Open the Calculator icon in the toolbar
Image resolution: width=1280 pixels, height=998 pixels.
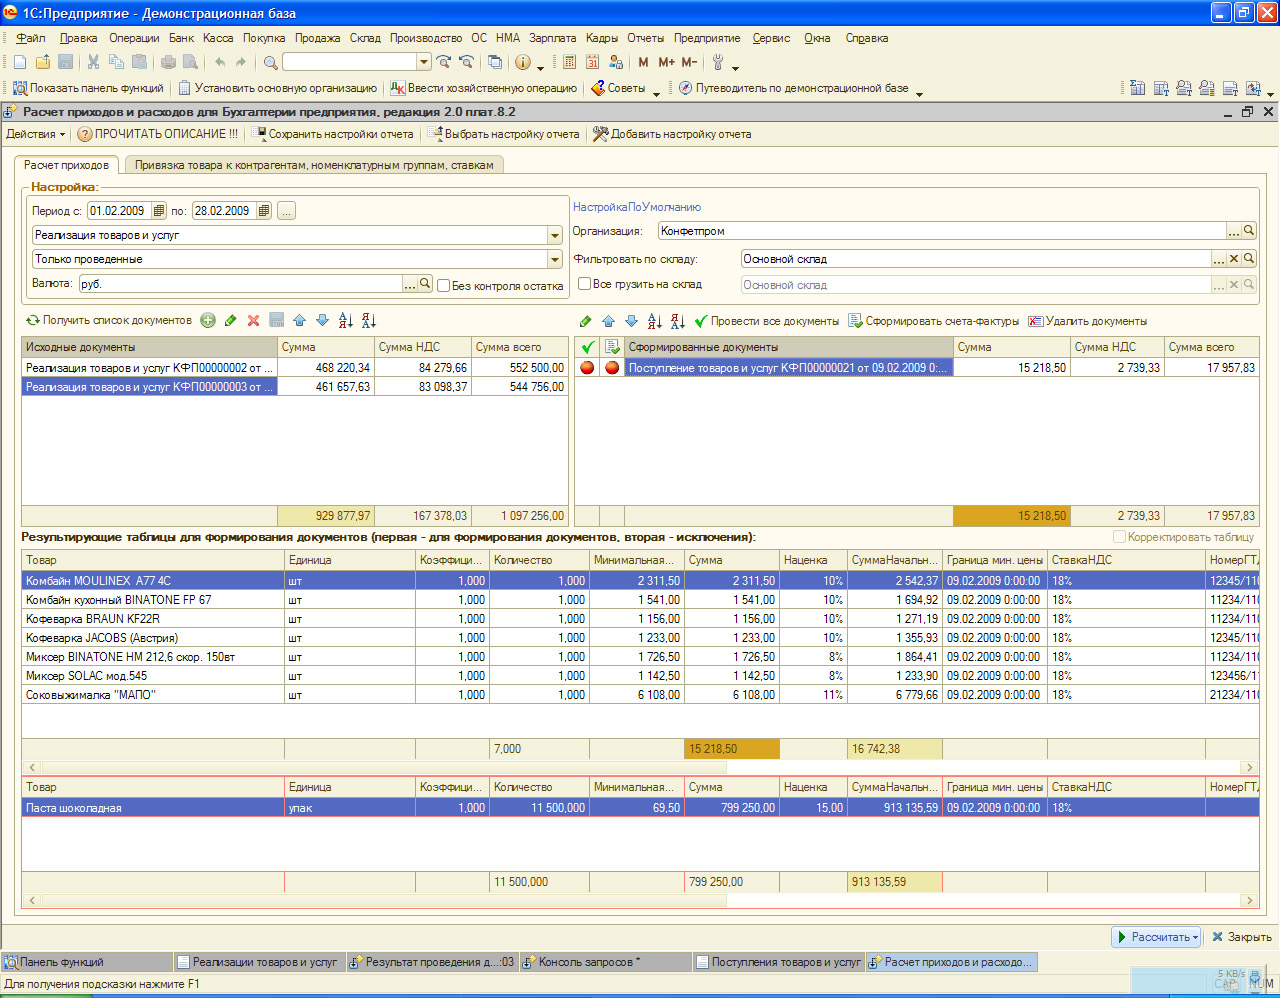click(569, 62)
